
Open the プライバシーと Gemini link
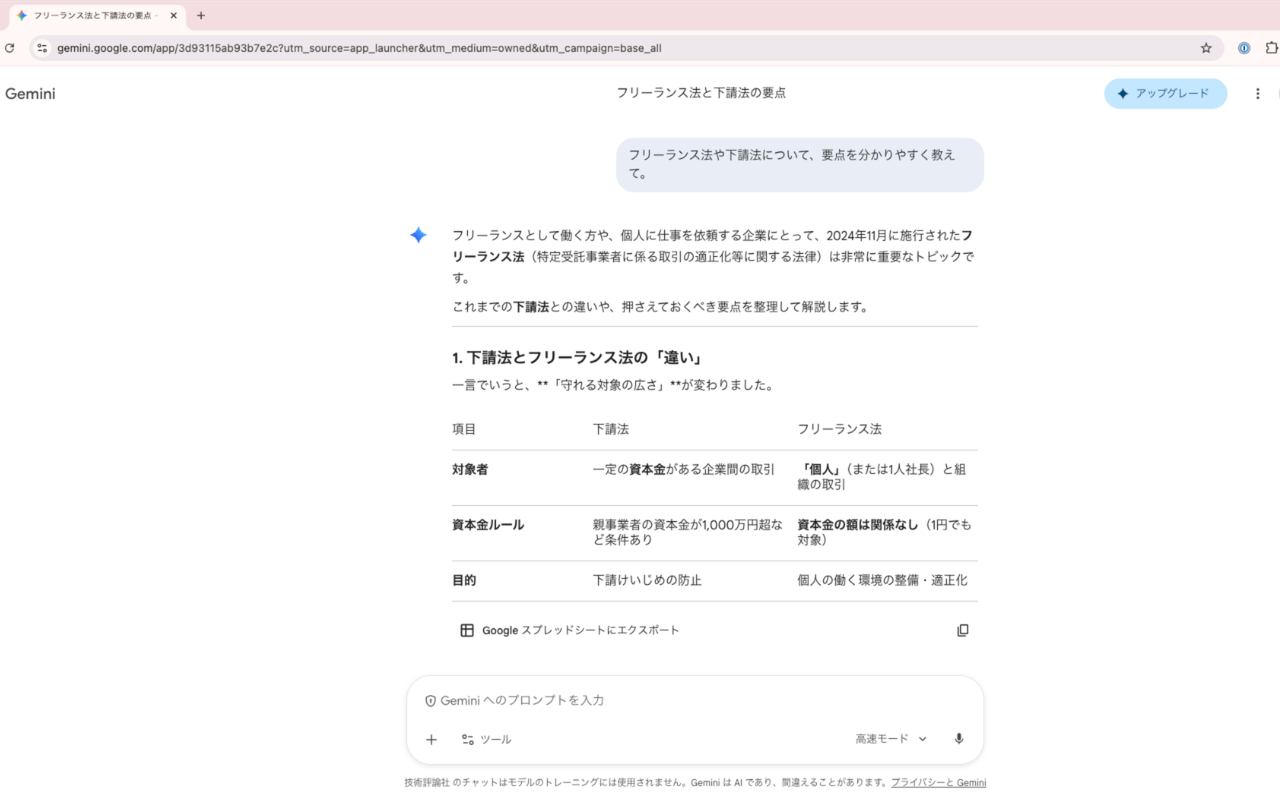938,783
